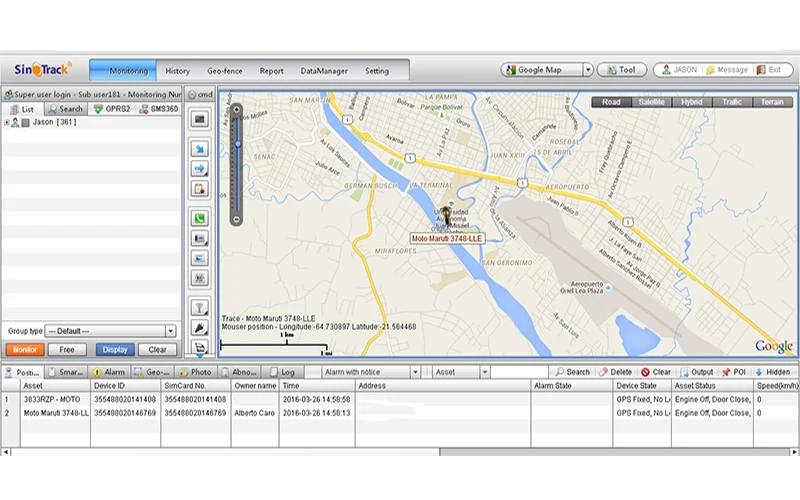Click the orange Monitor button
Screen dimensions: 800x500
click(24, 350)
